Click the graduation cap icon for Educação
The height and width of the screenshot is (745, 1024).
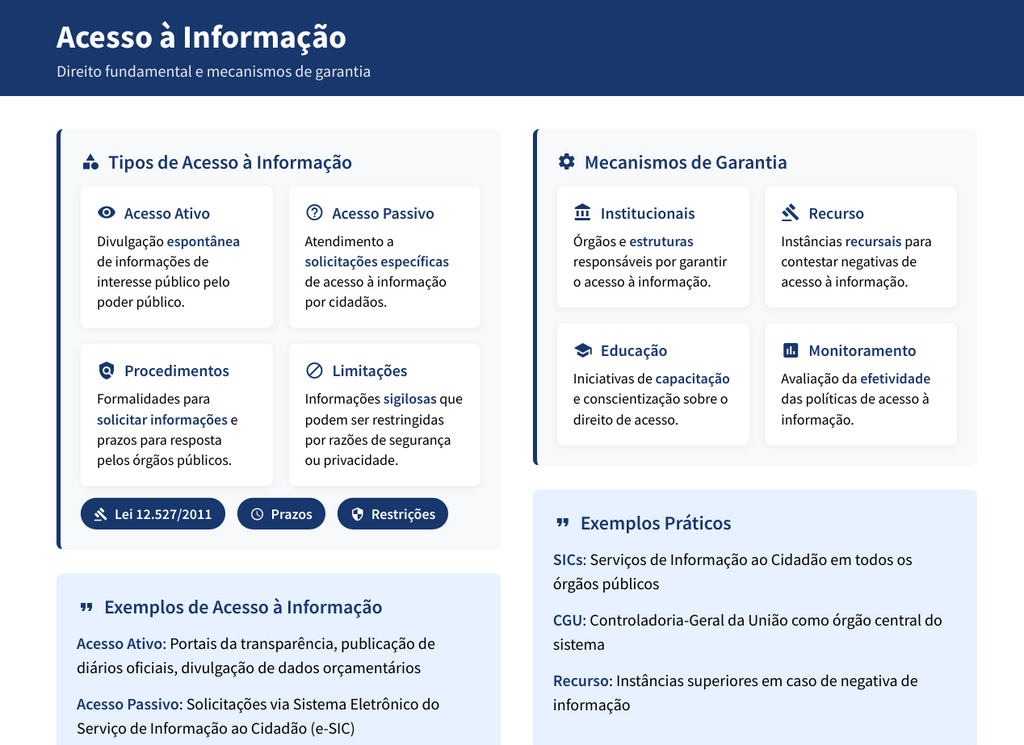(x=583, y=350)
